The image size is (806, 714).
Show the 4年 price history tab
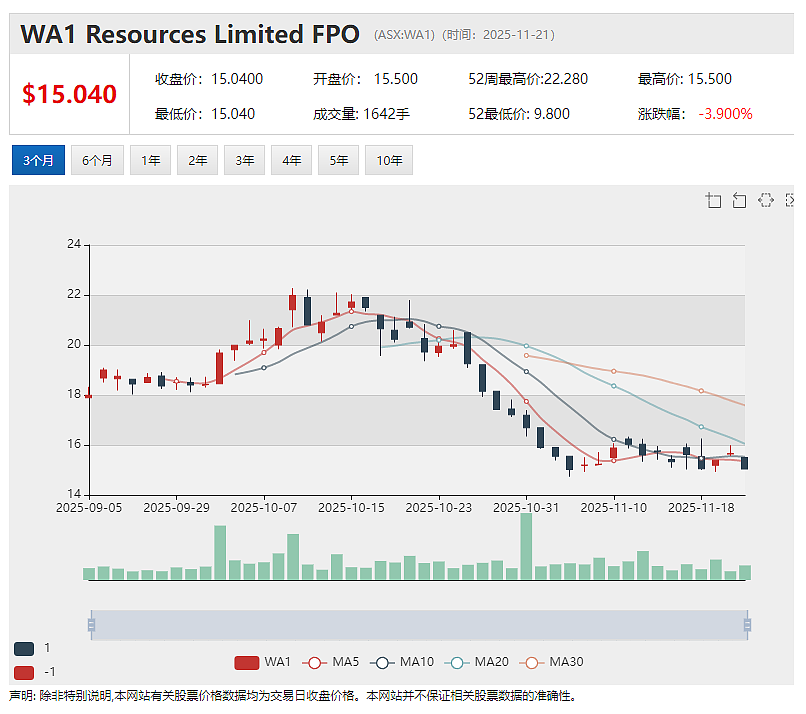[x=291, y=160]
